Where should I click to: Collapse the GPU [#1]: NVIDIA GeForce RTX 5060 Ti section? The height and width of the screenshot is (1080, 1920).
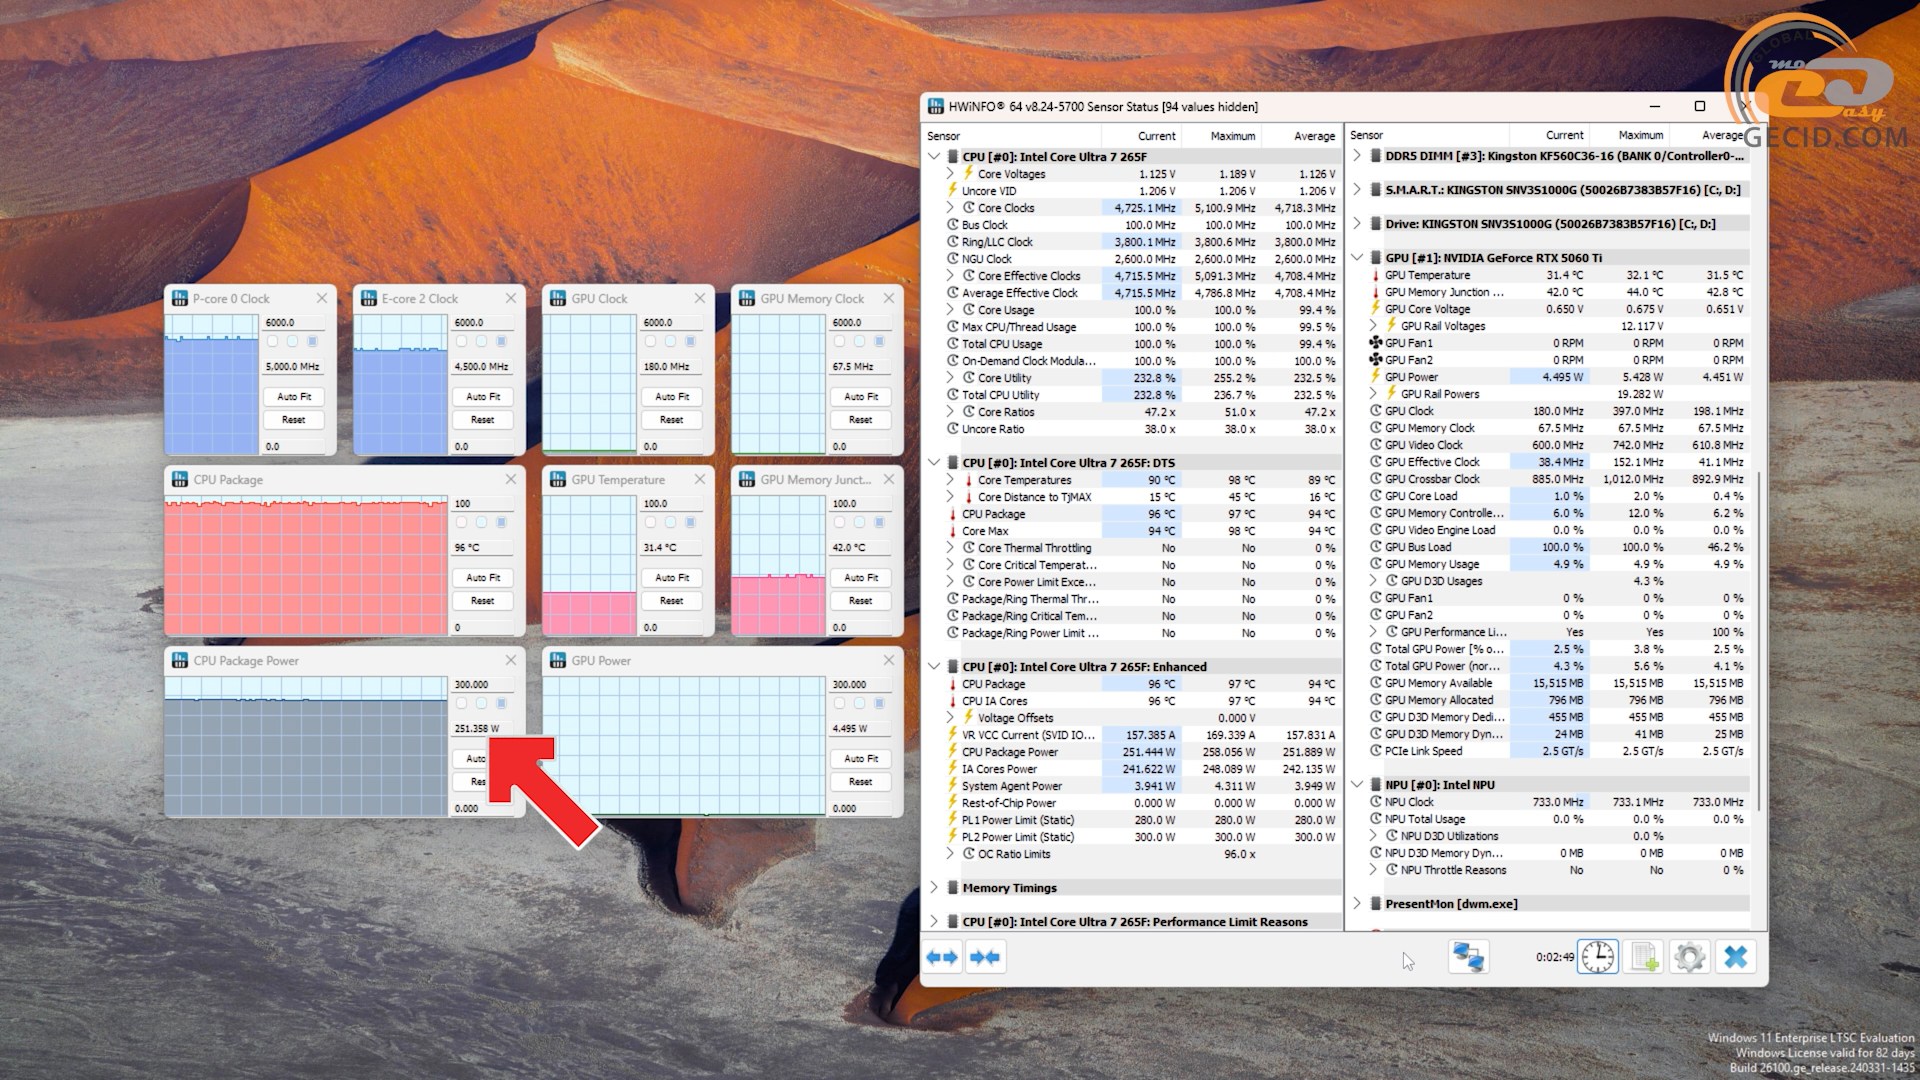pos(1357,258)
